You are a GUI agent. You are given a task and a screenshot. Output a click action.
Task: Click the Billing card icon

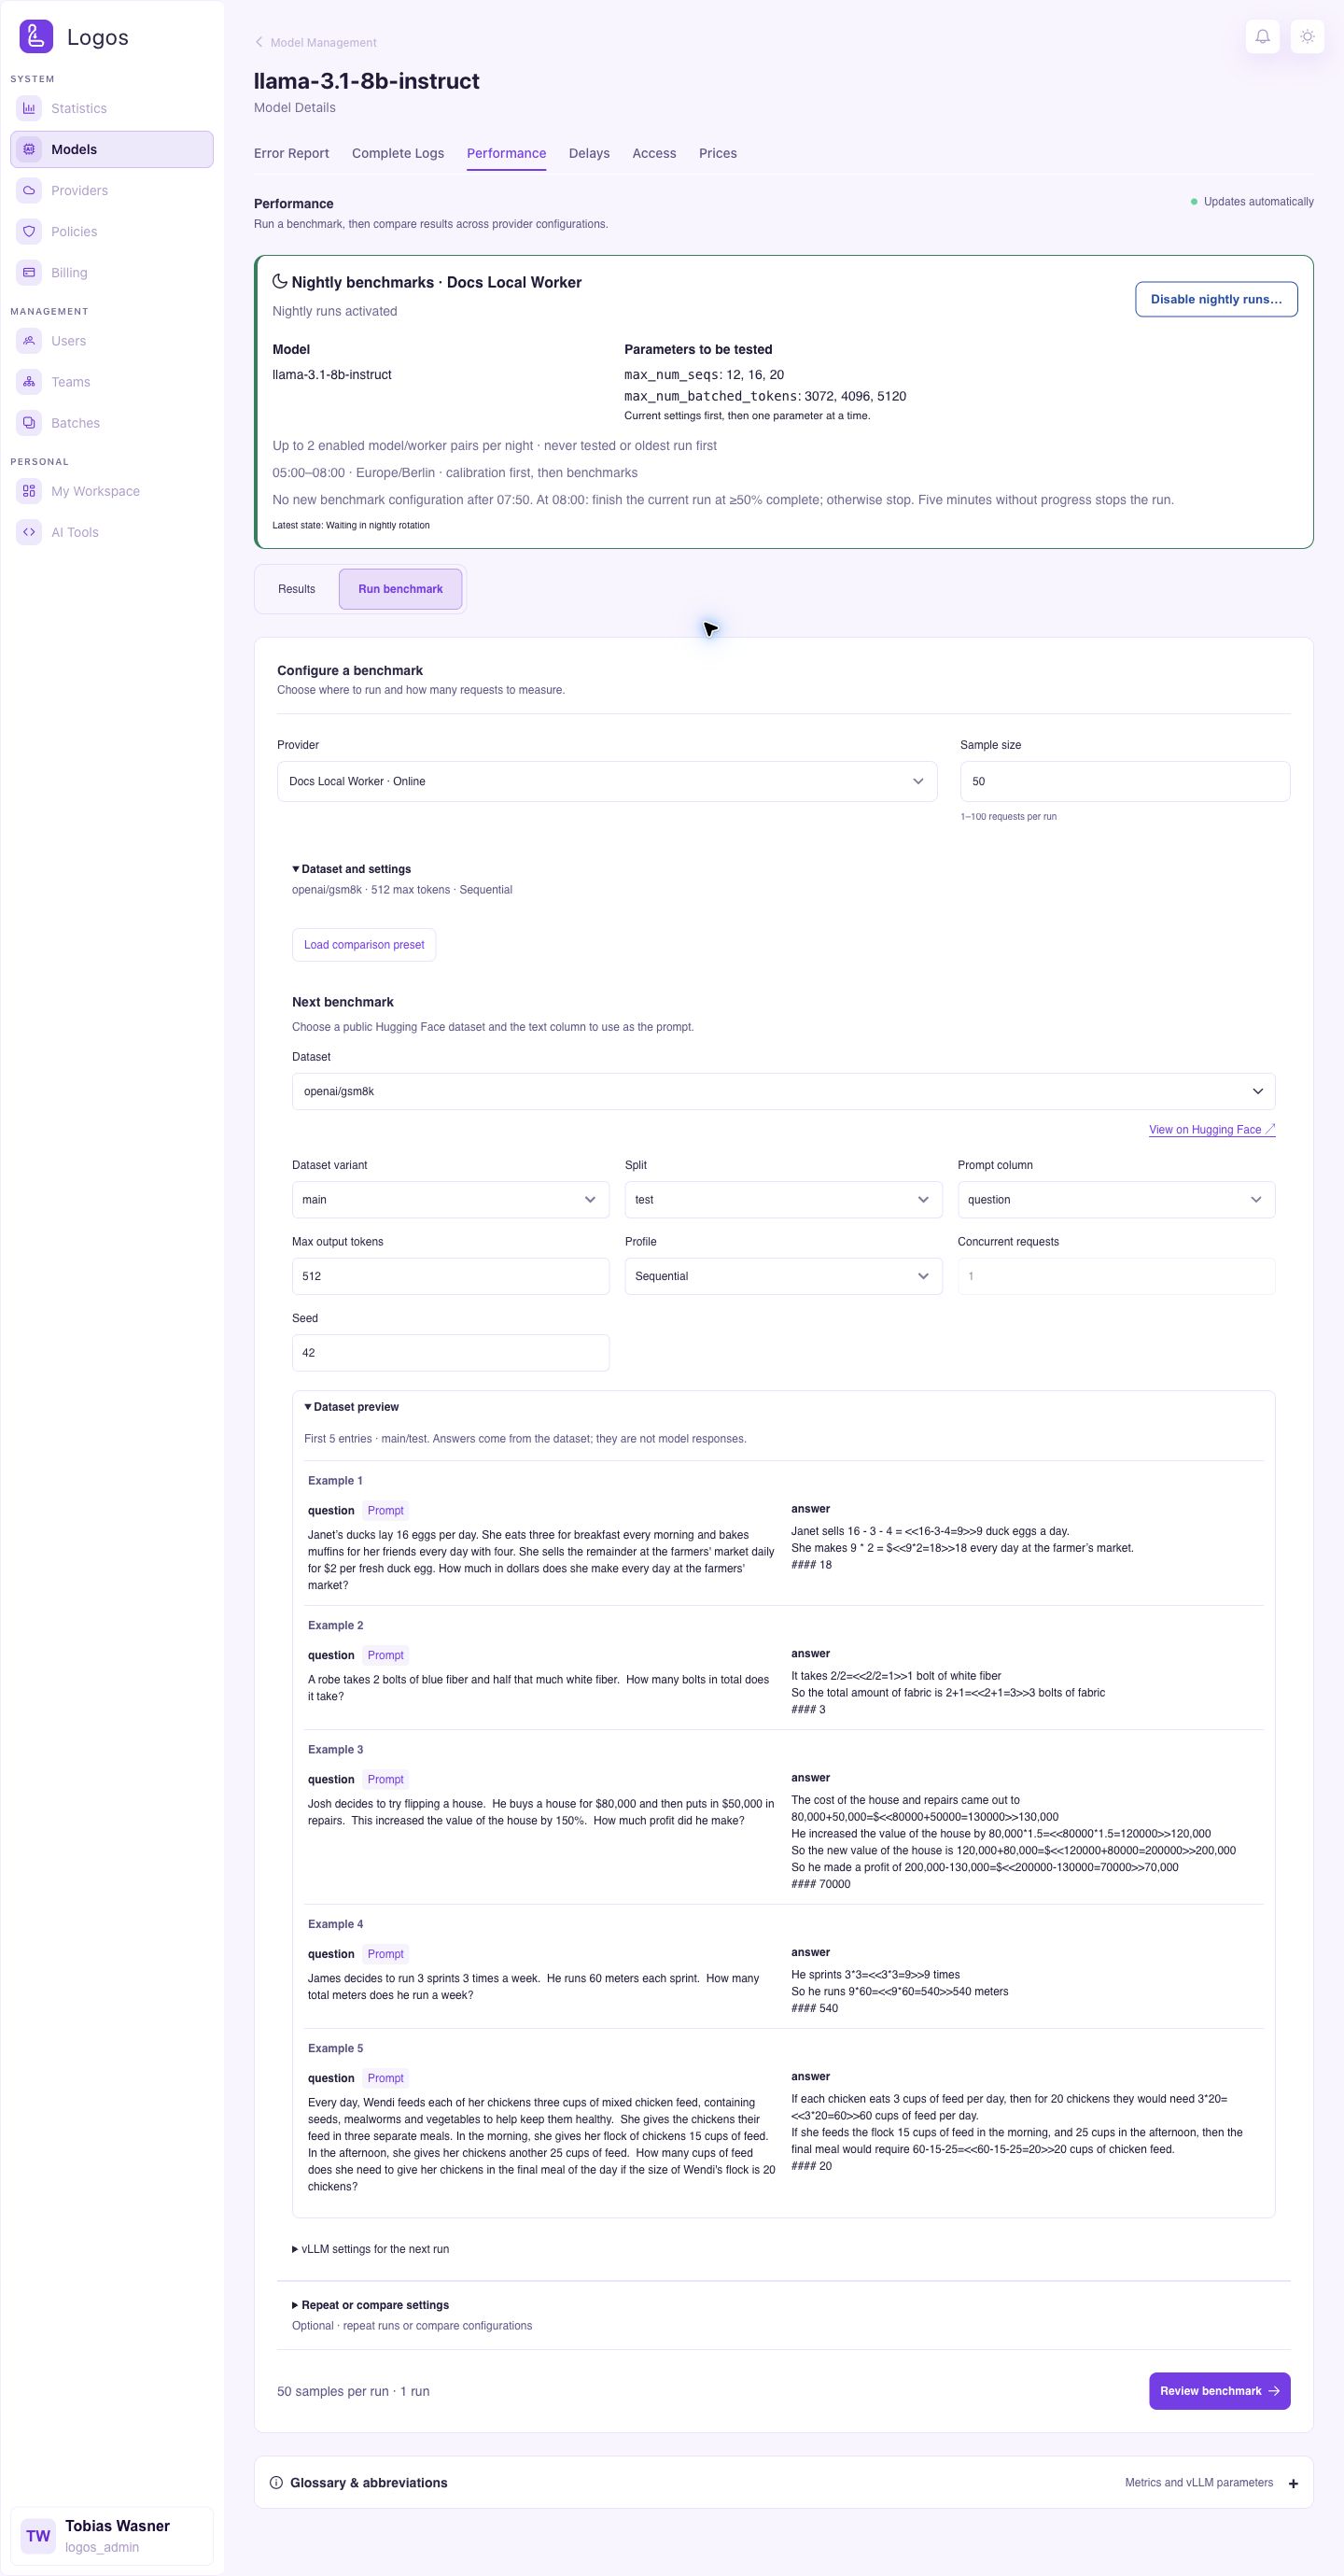point(29,272)
